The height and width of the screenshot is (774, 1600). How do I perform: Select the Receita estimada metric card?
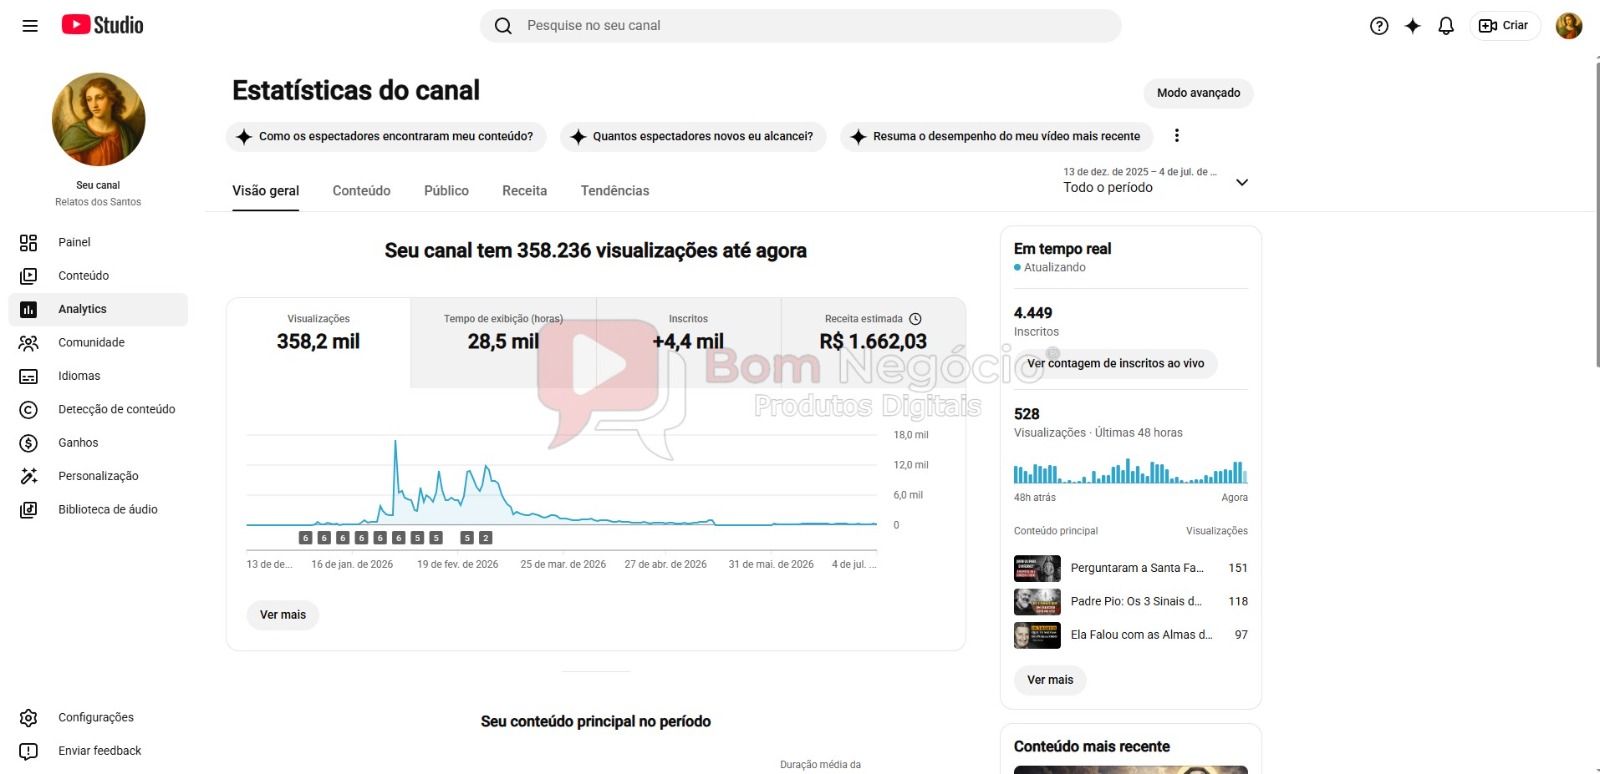873,342
